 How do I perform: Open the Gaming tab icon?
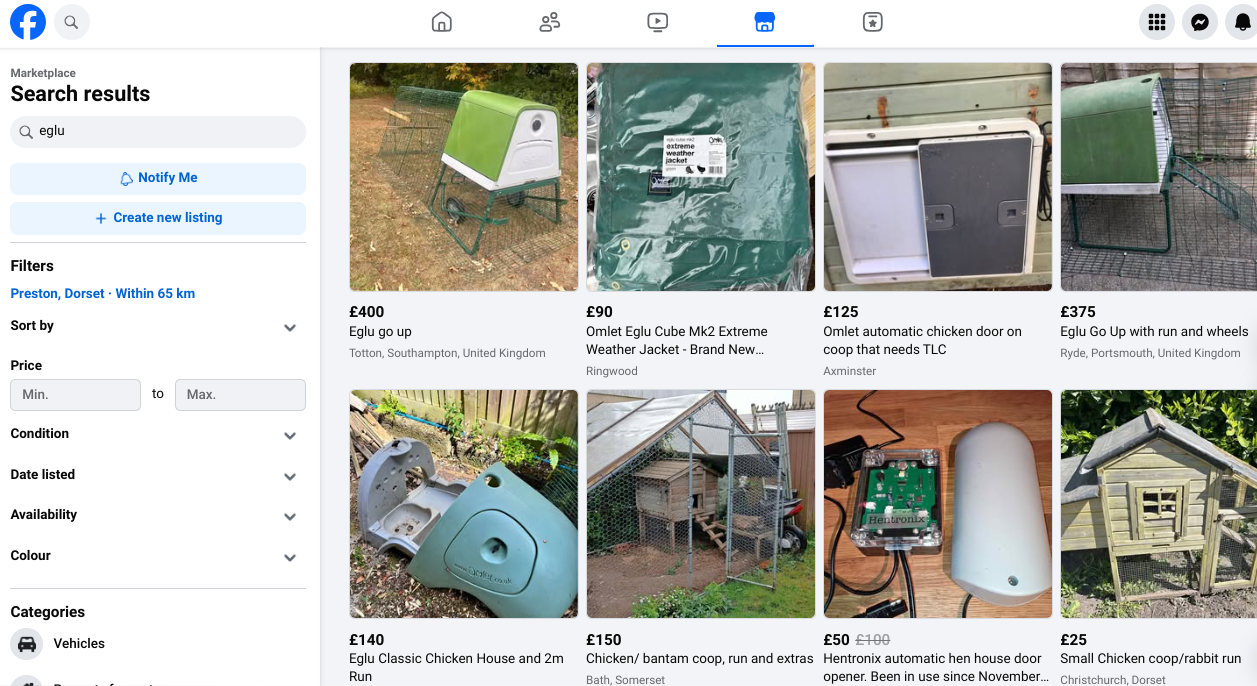(872, 22)
